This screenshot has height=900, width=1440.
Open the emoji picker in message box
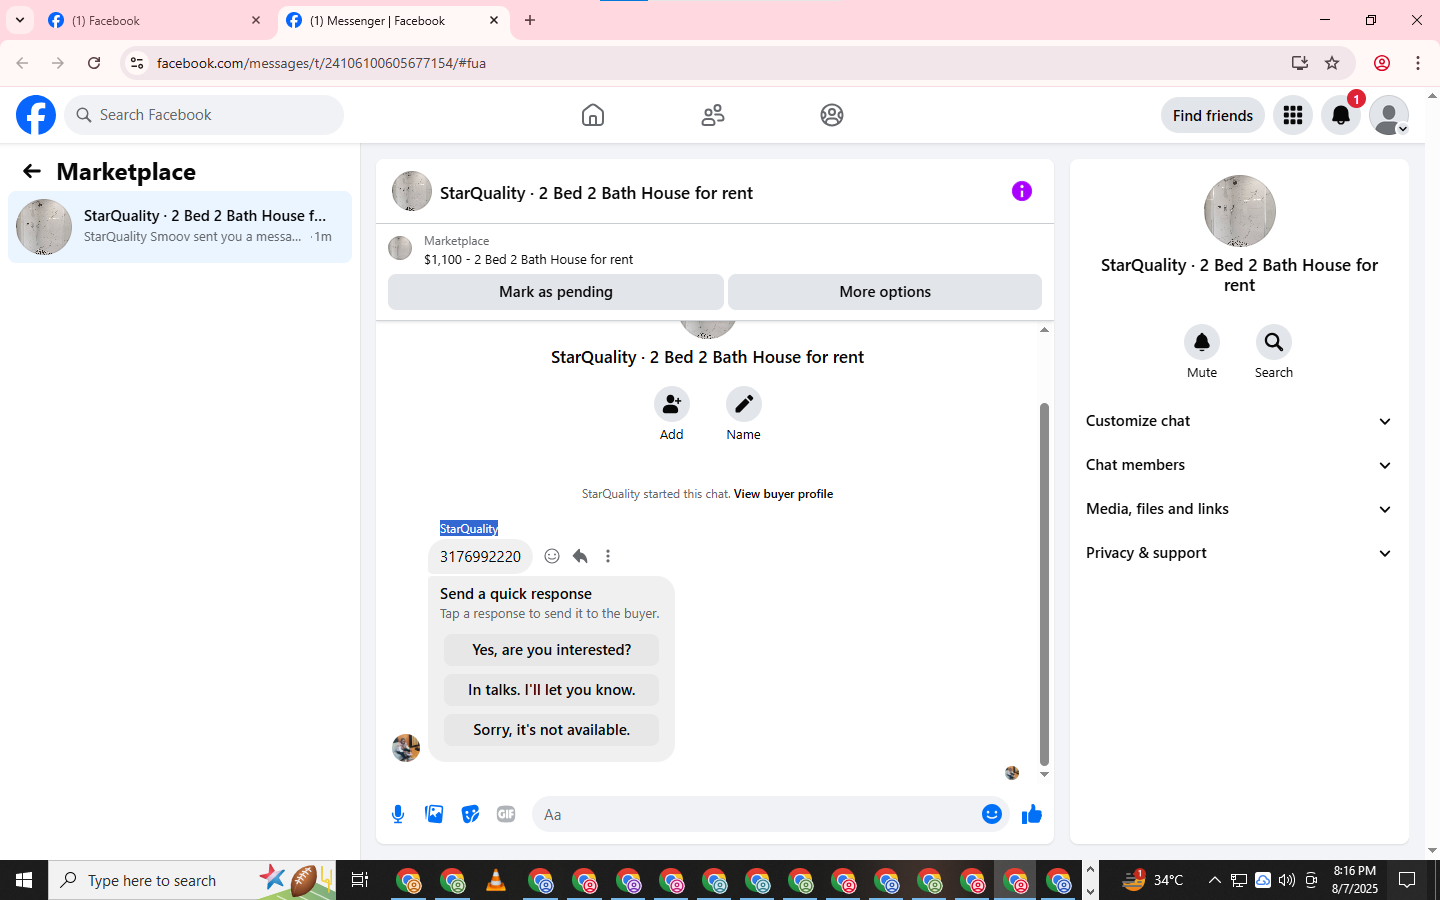point(992,814)
